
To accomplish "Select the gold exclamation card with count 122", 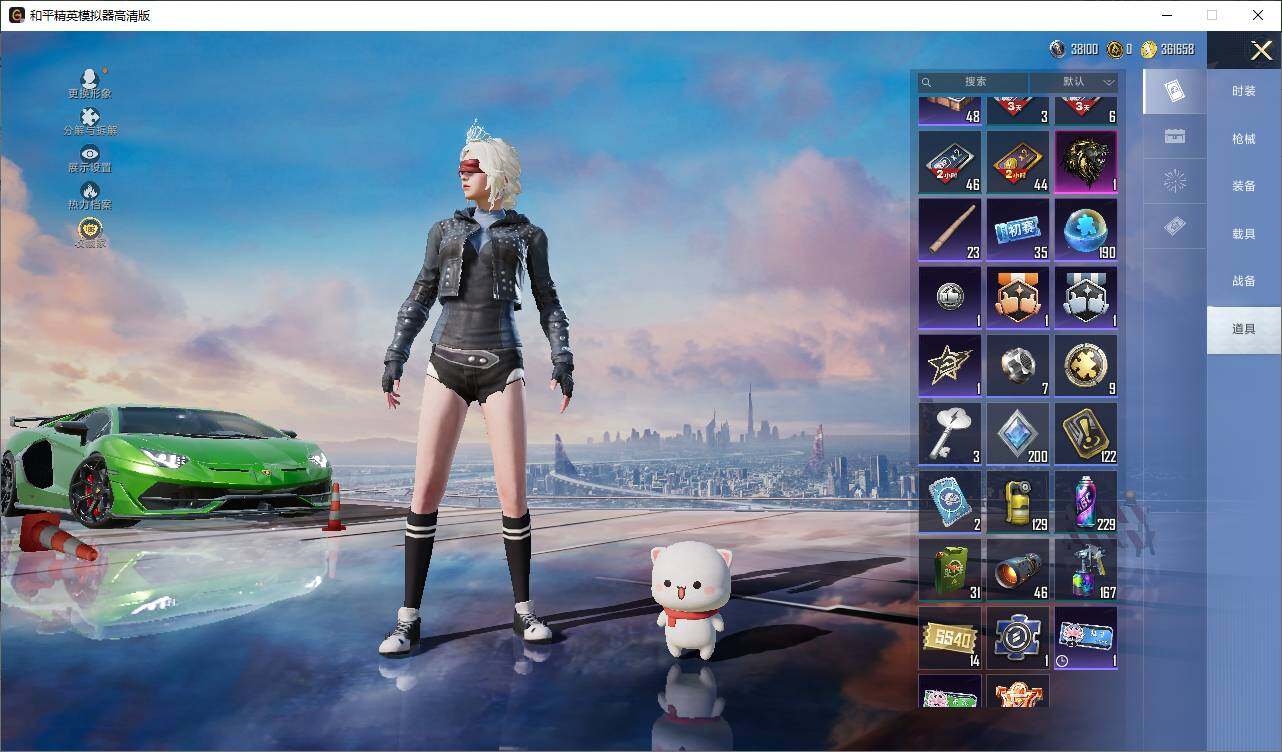I will coord(1086,434).
